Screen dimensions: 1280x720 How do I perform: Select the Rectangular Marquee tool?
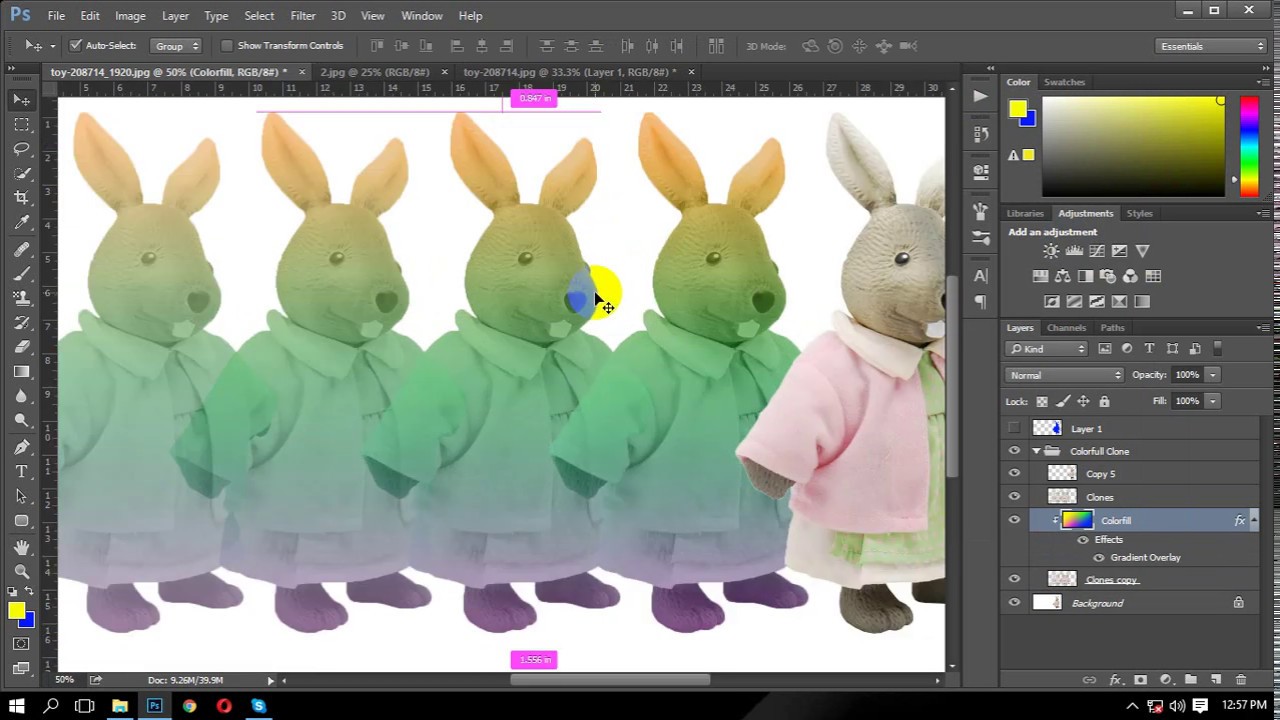[x=21, y=124]
